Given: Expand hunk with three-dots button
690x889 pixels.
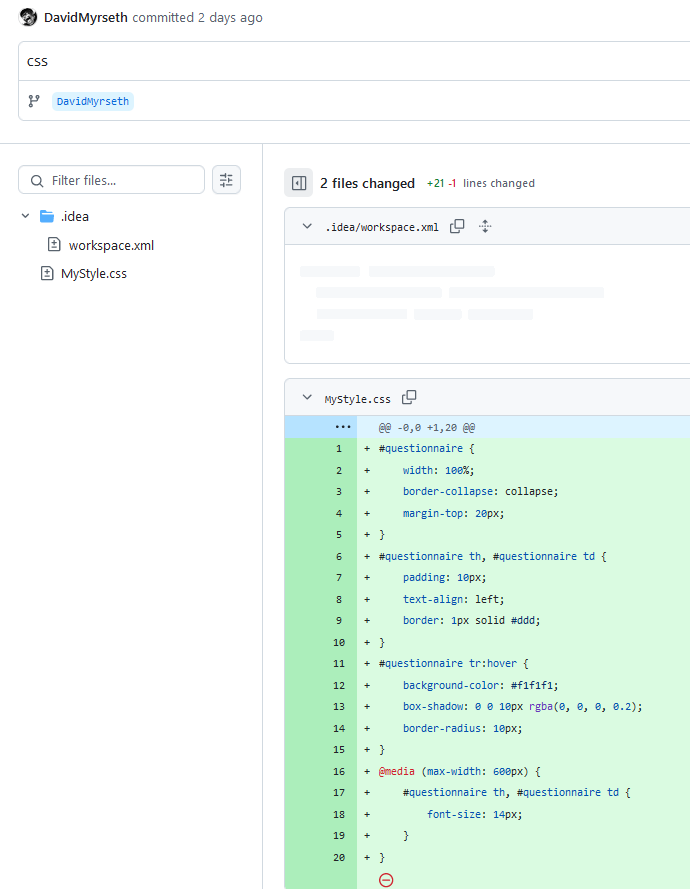Looking at the screenshot, I should 343,427.
